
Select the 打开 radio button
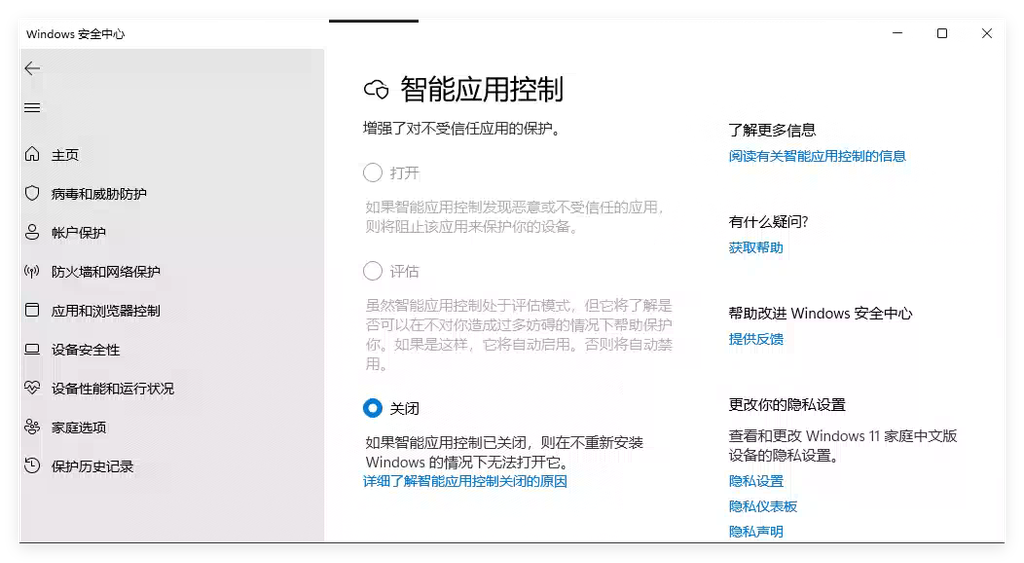[372, 172]
